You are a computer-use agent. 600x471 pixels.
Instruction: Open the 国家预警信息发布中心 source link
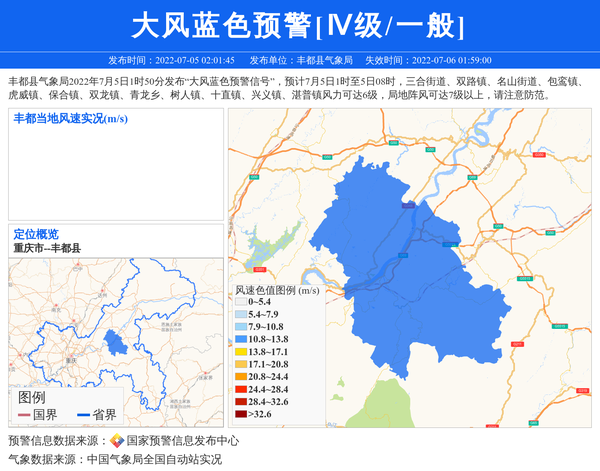182,441
